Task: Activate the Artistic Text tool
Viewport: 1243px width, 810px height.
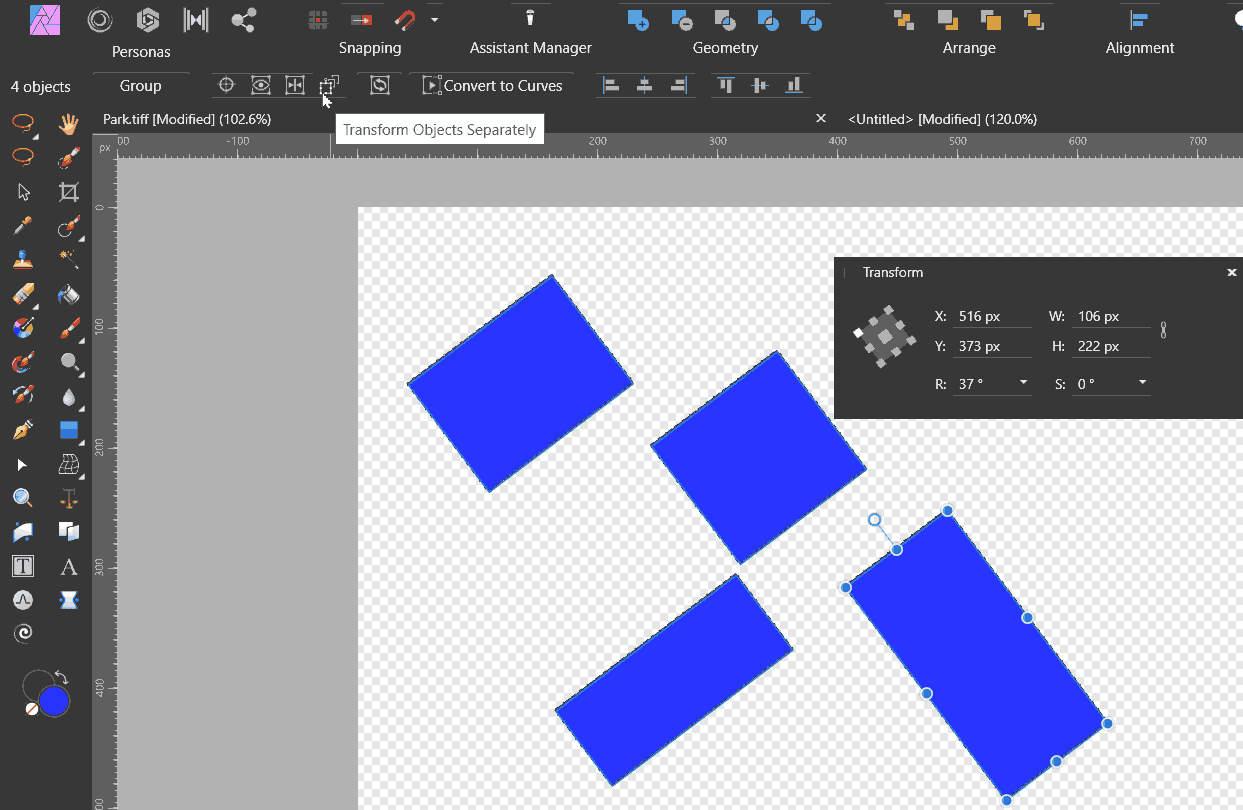Action: click(x=68, y=567)
